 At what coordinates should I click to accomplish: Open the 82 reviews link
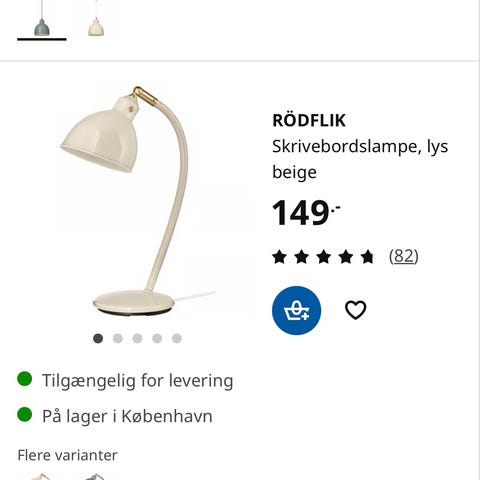(x=403, y=256)
